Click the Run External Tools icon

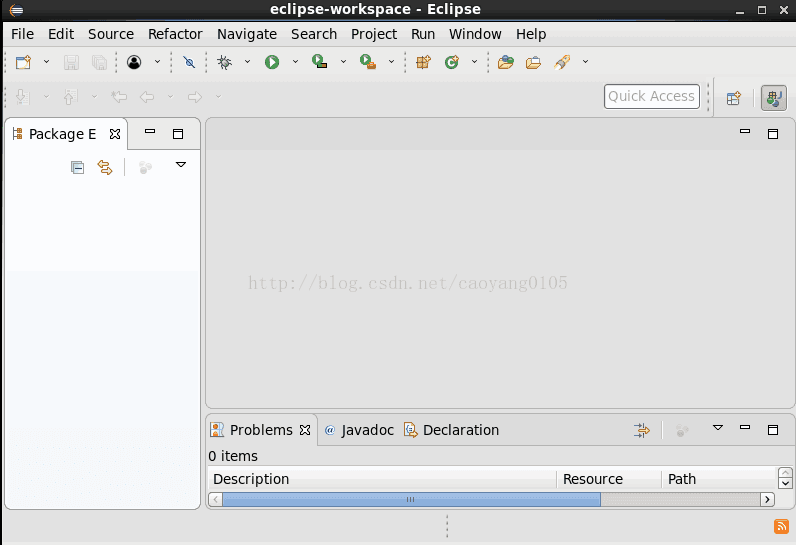point(368,62)
